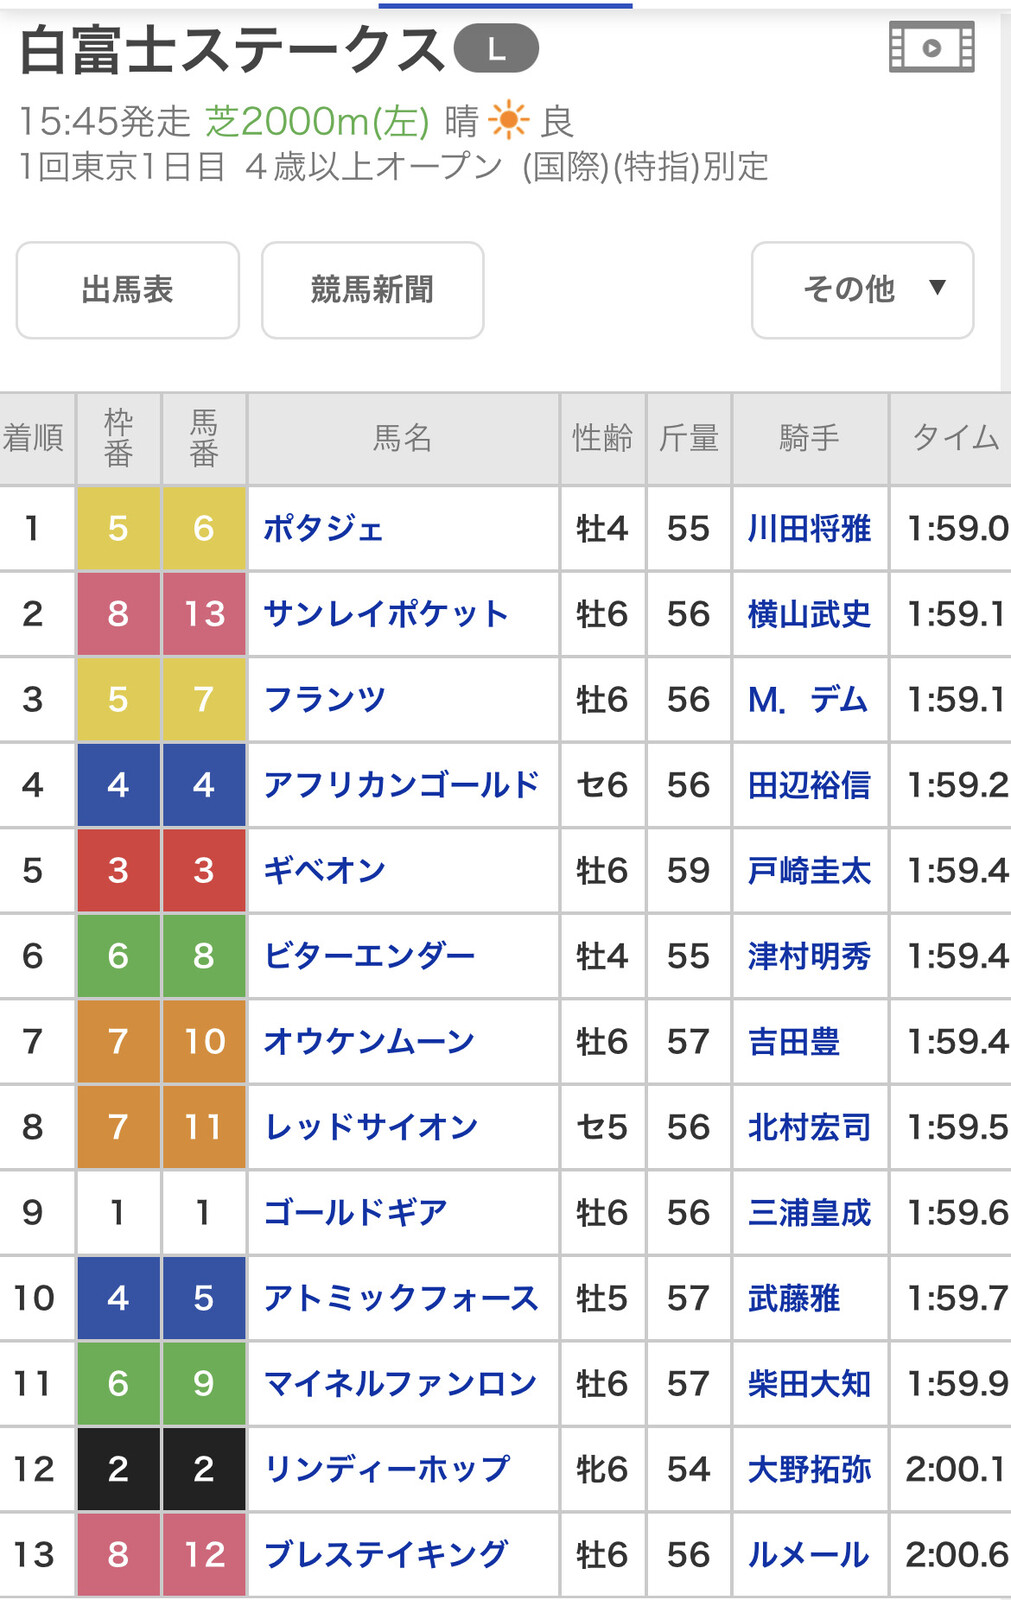This screenshot has width=1011, height=1600.
Task: Open horse ブレステイキング page
Action: click(386, 1555)
